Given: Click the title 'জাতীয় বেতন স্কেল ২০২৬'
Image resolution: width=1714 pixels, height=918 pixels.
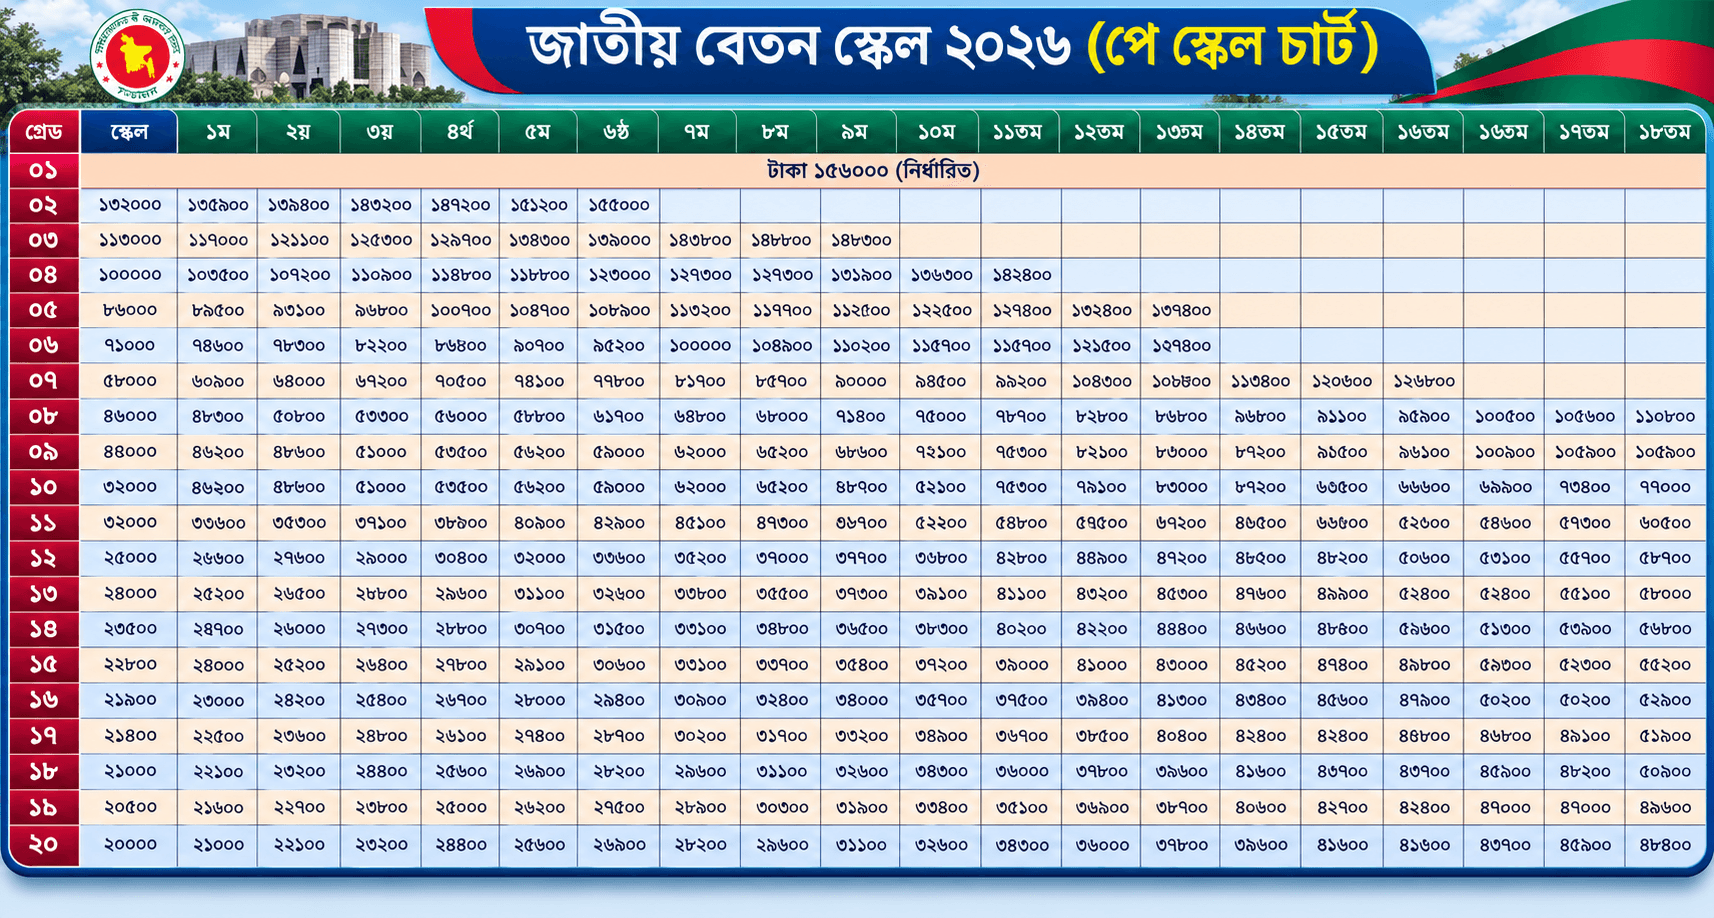Looking at the screenshot, I should (x=798, y=47).
